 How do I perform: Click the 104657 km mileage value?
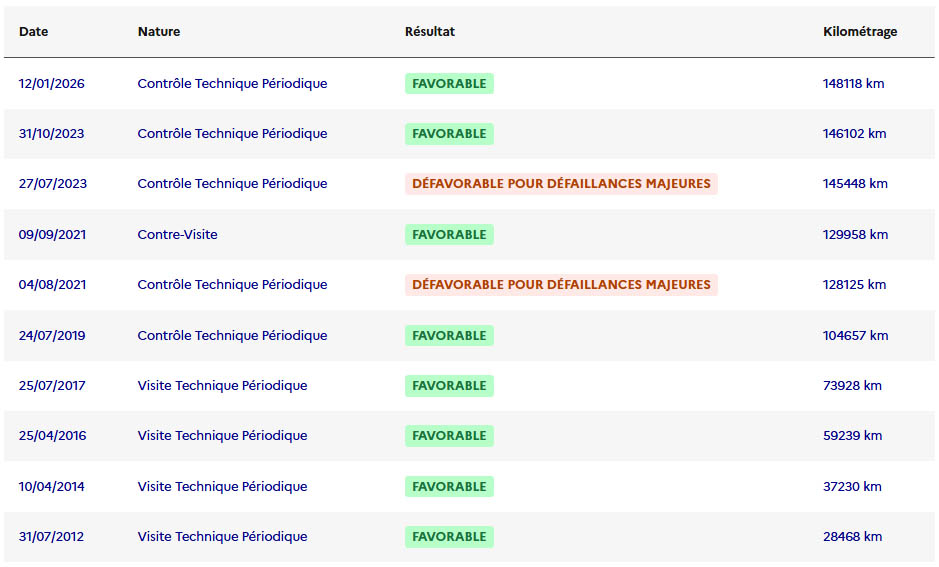pyautogui.click(x=855, y=336)
